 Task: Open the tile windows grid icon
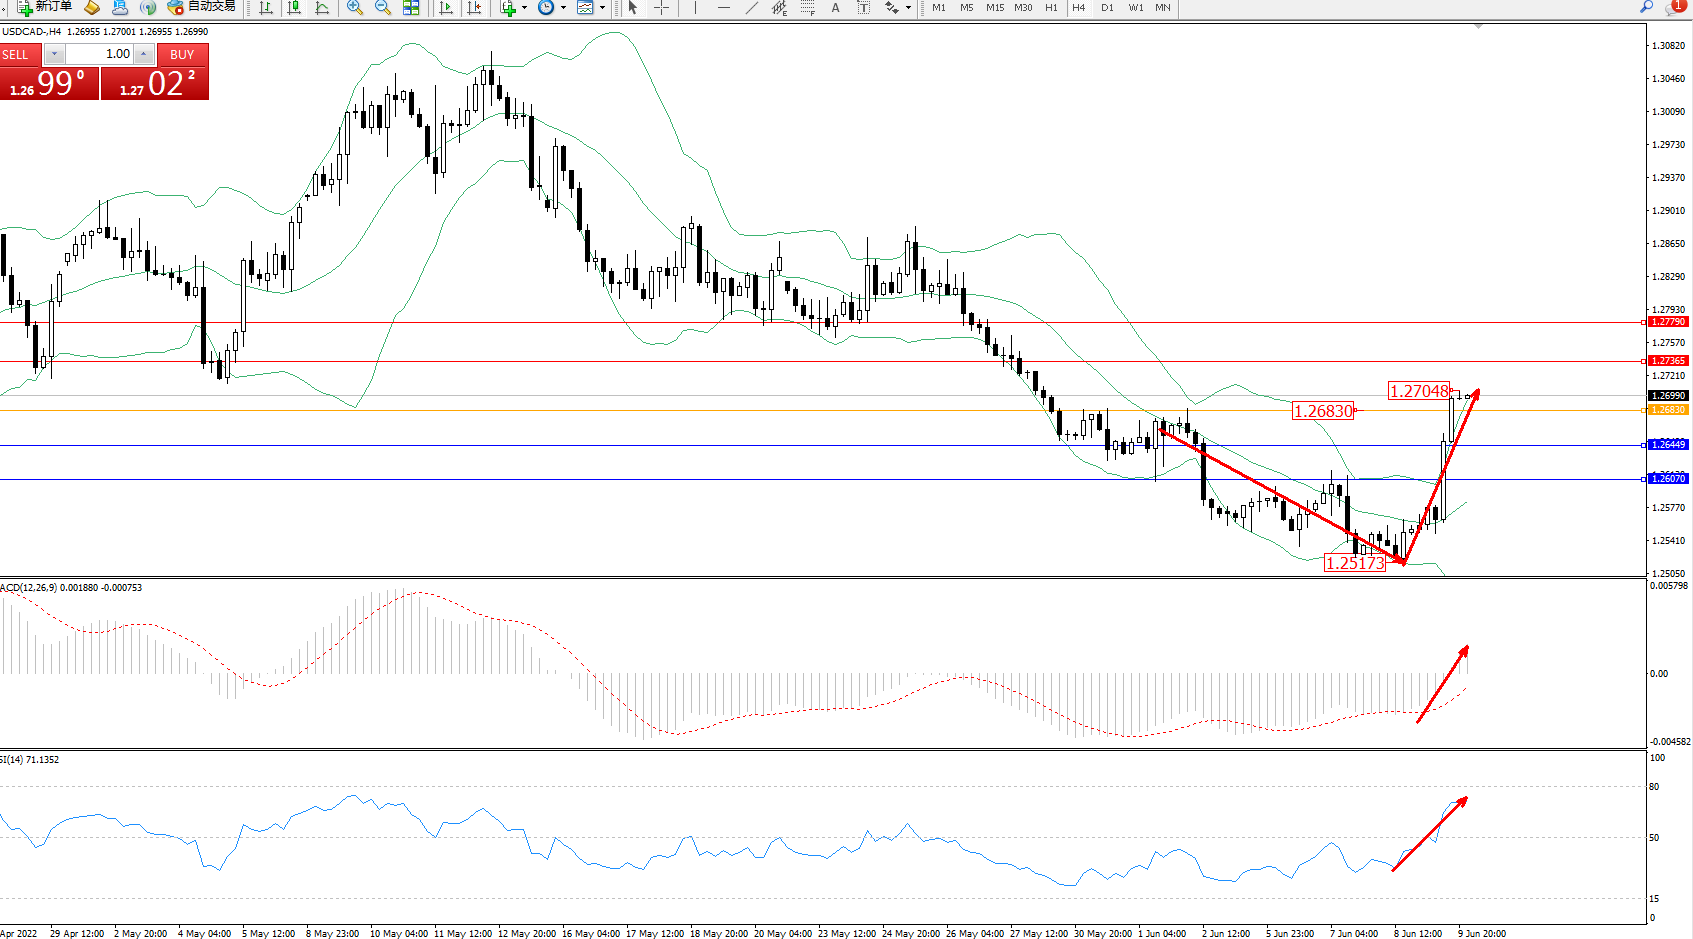pos(411,8)
